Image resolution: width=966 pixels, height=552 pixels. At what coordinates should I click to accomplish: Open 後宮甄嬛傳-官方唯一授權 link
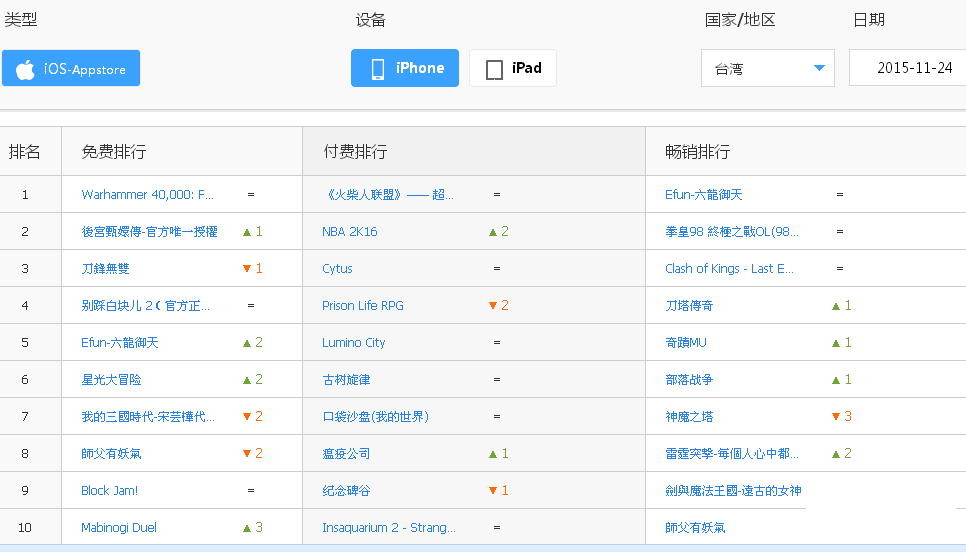pyautogui.click(x=149, y=232)
